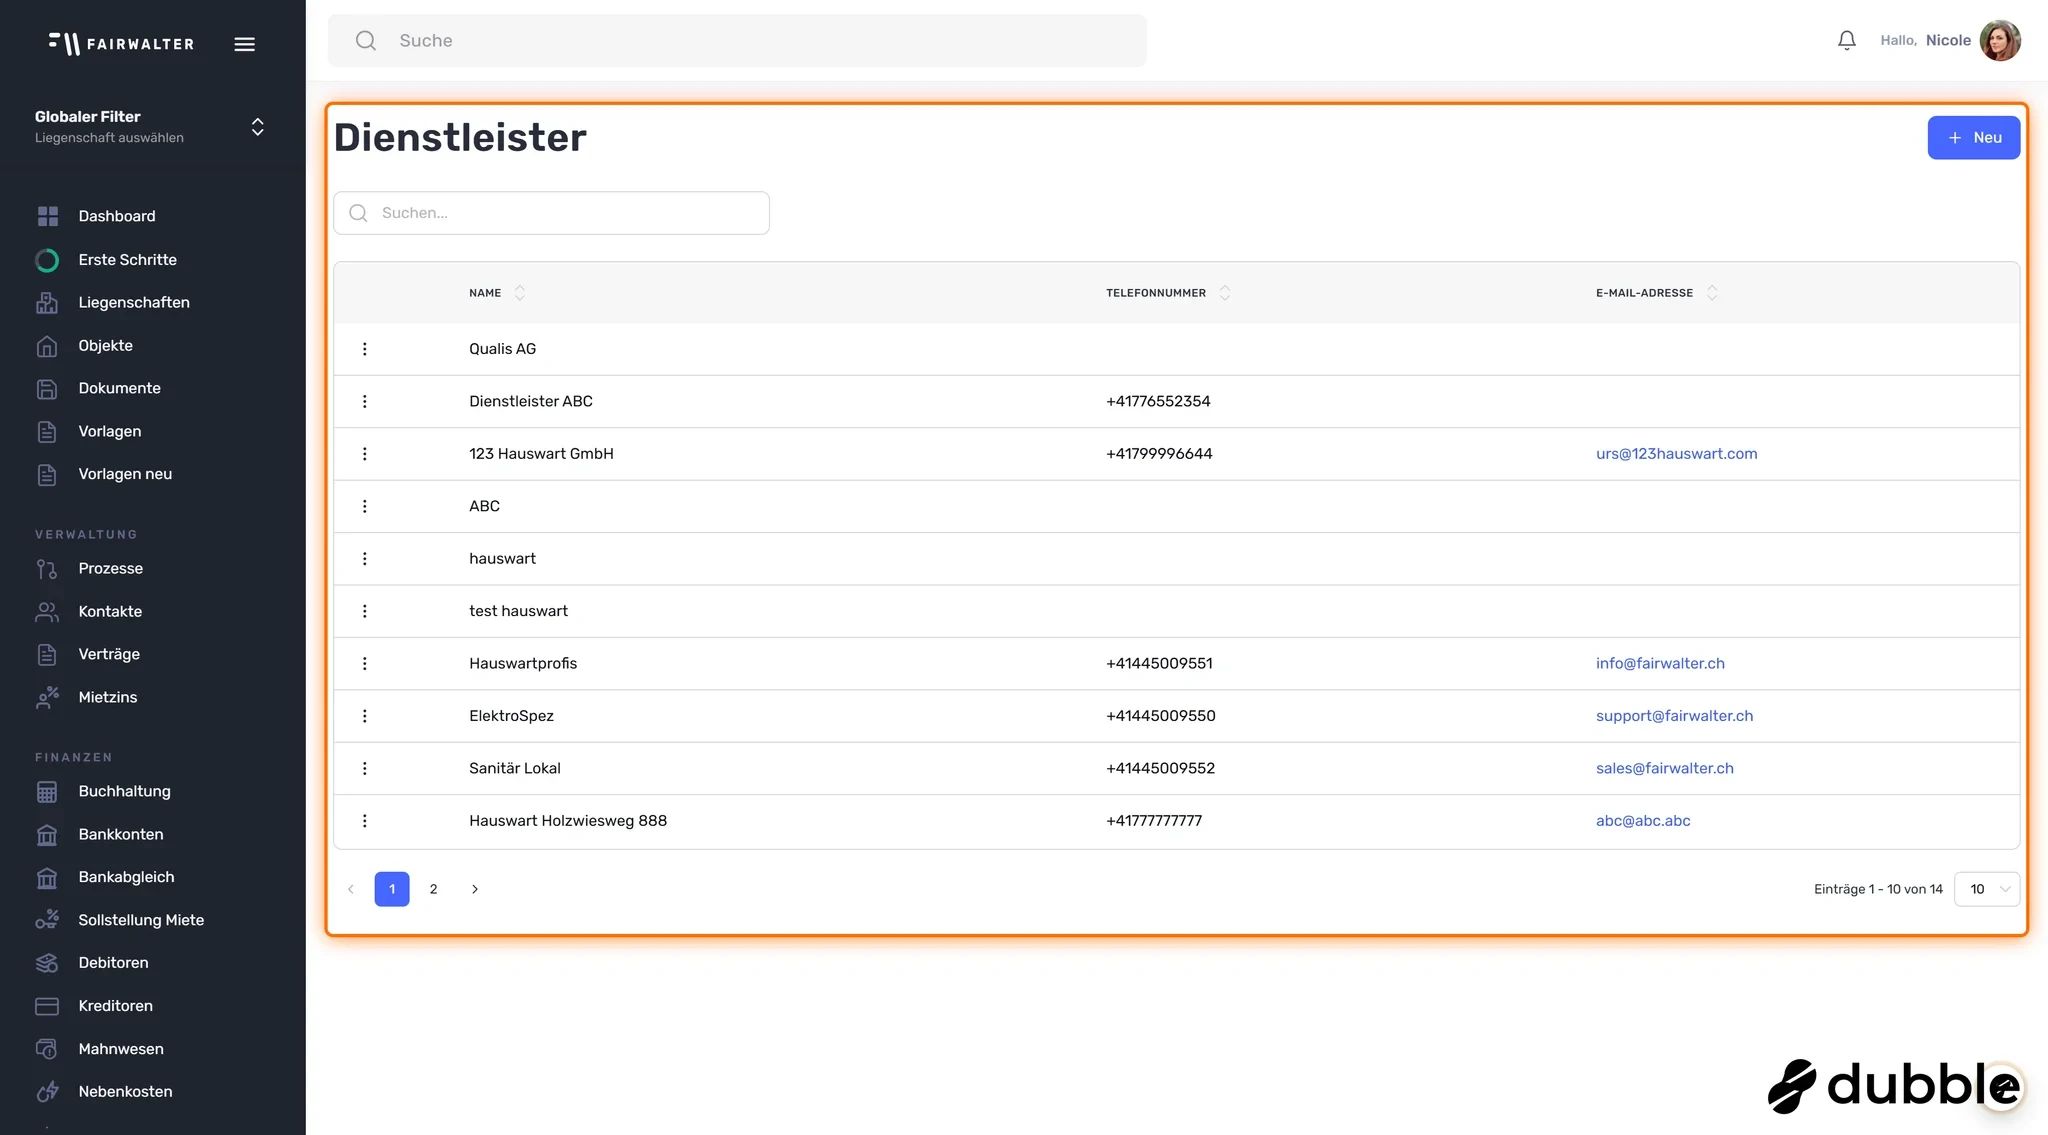
Task: Click the Liegenschaften building icon
Action: pos(47,302)
